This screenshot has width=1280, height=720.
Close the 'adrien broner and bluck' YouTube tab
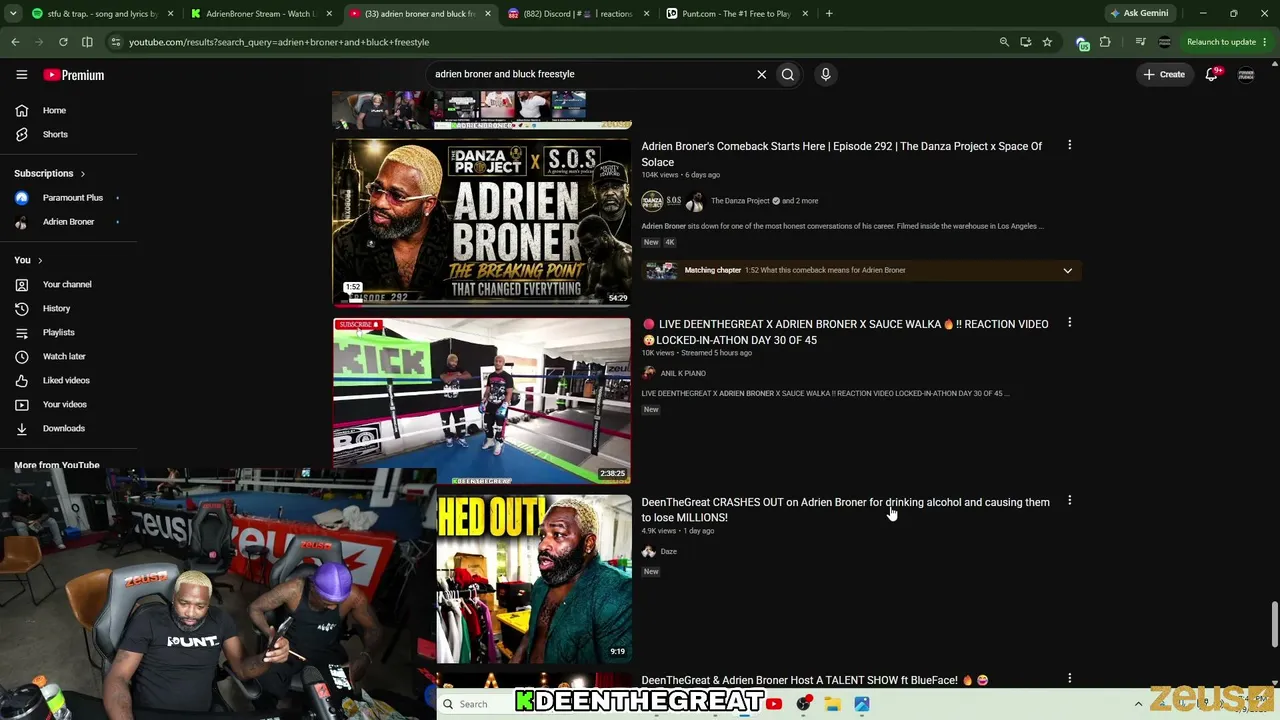pos(487,14)
